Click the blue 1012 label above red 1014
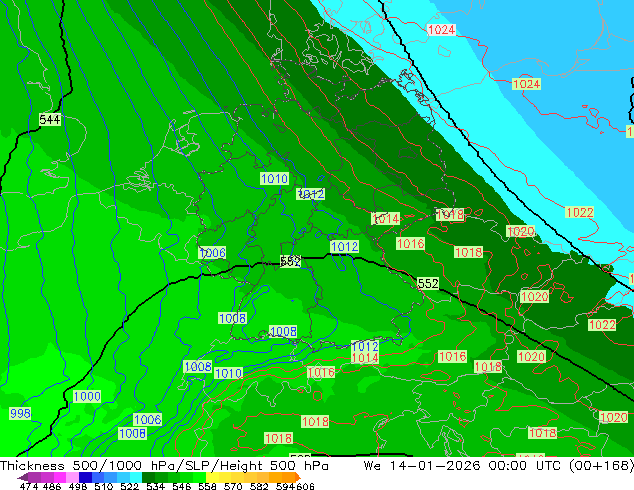634x490 pixels. click(x=365, y=346)
